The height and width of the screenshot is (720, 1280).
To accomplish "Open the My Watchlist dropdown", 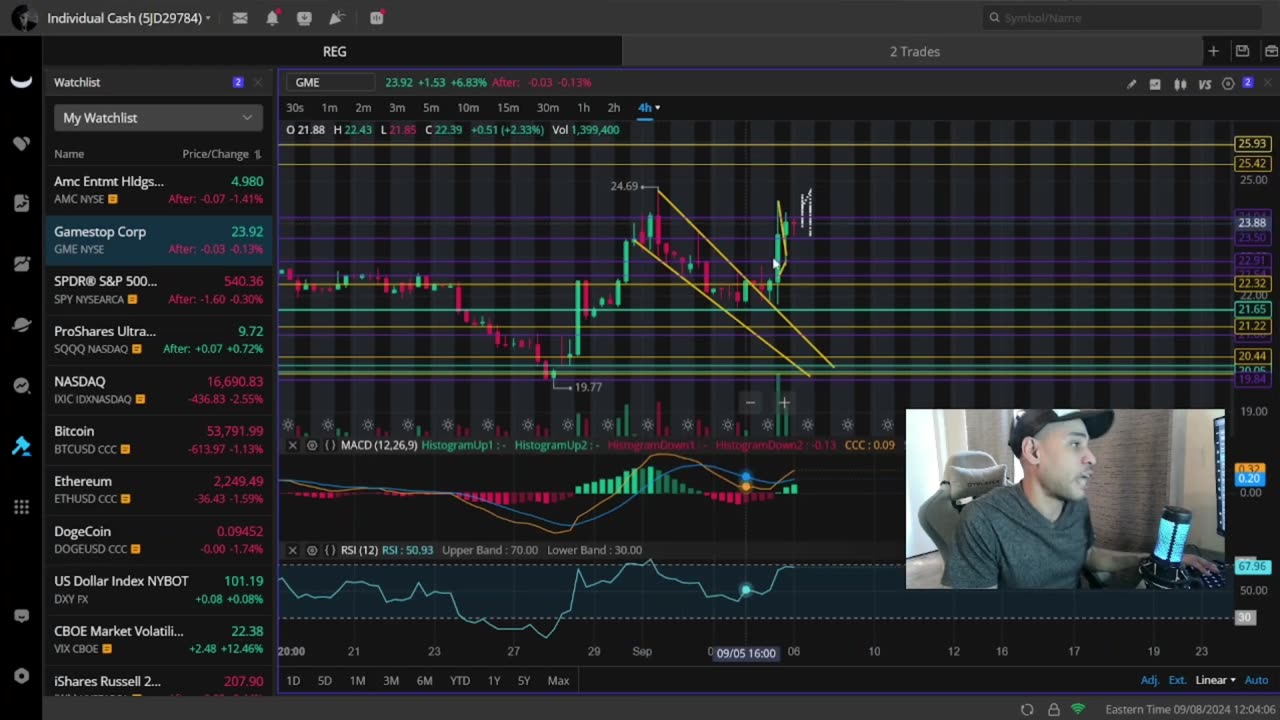I will pos(158,118).
